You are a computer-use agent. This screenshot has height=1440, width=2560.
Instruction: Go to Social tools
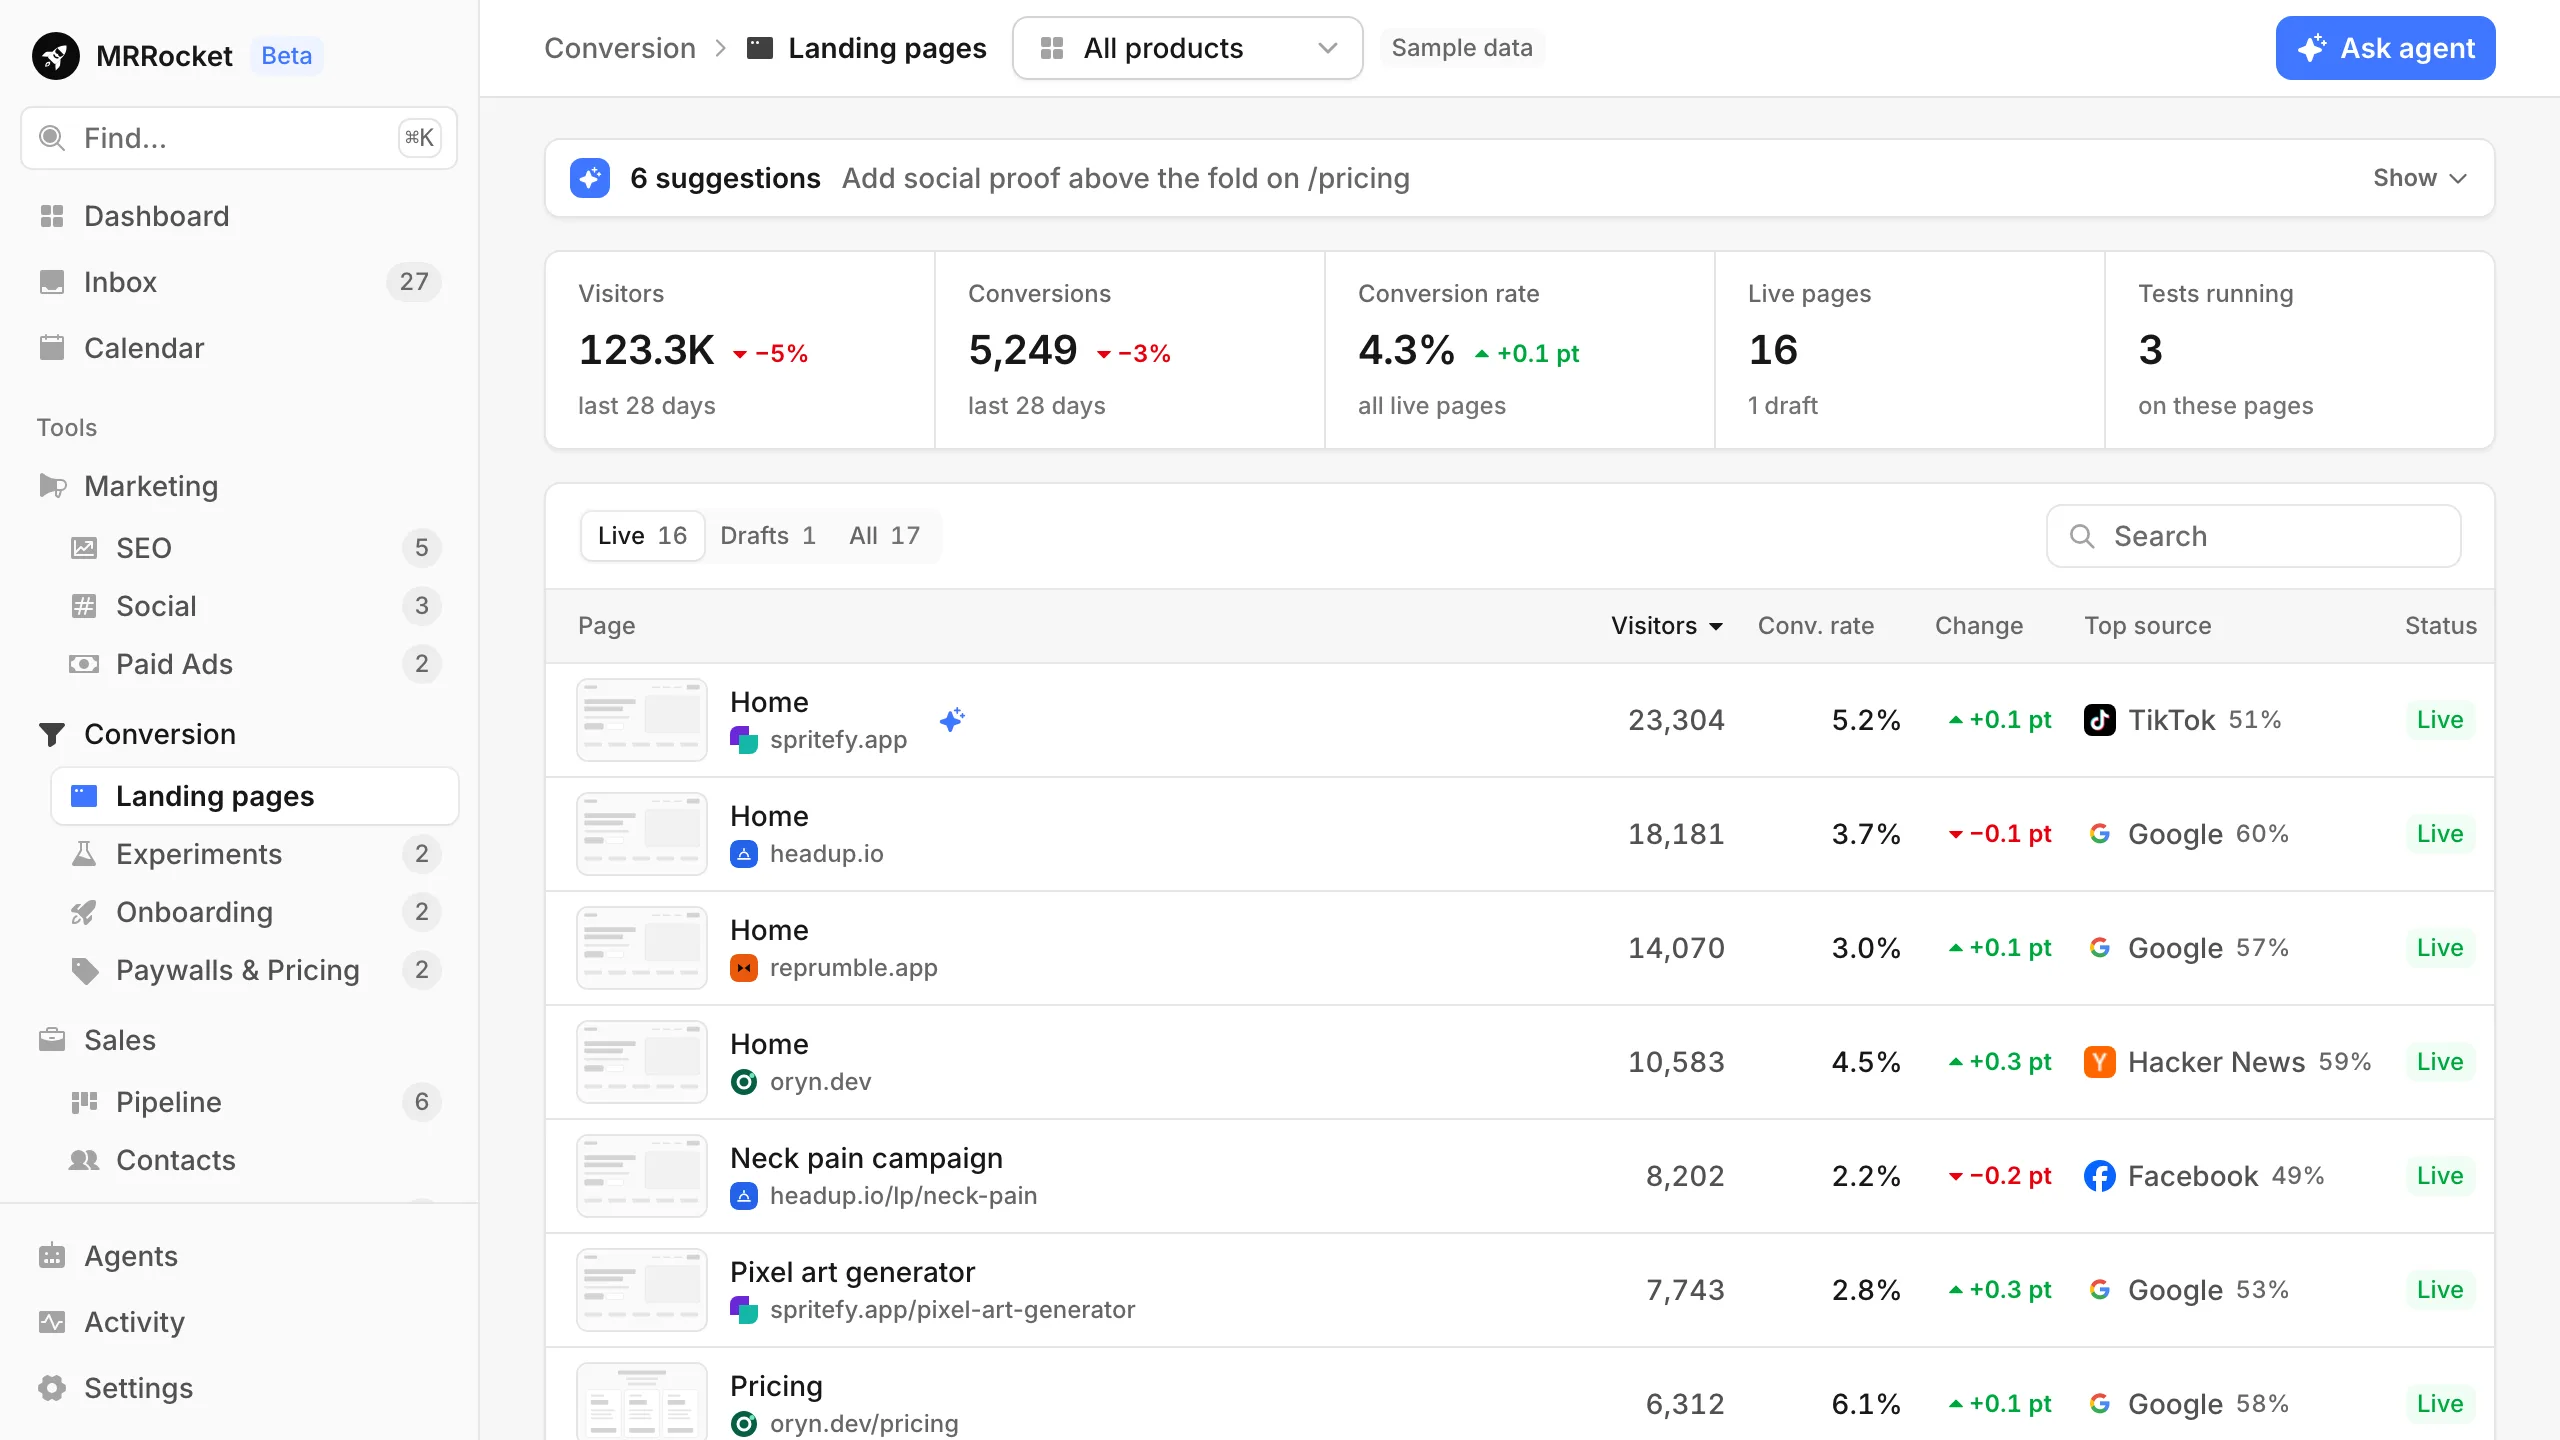255,606
